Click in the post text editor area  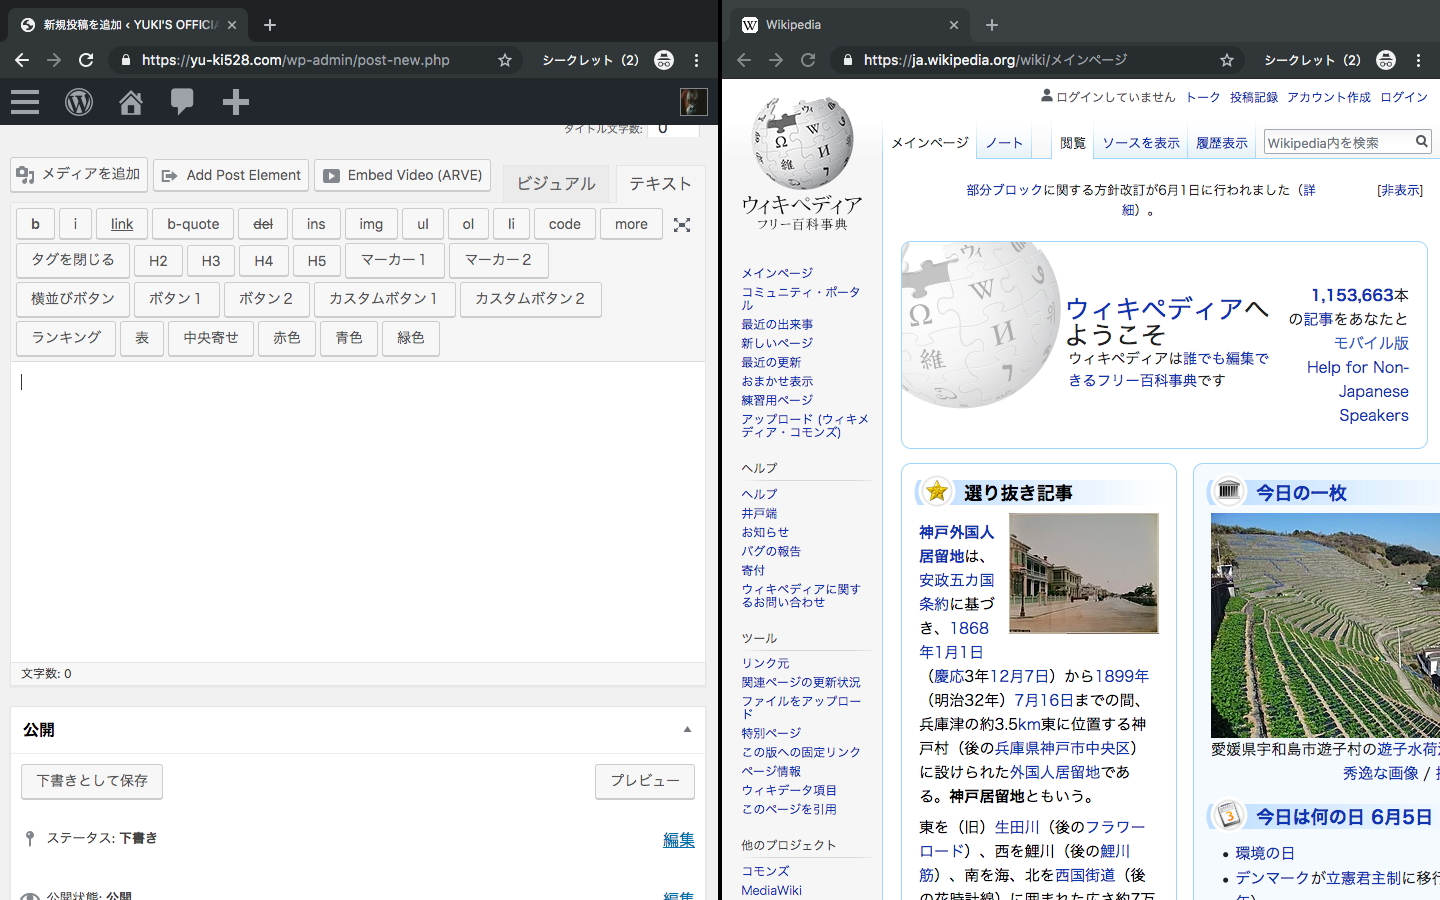point(358,512)
